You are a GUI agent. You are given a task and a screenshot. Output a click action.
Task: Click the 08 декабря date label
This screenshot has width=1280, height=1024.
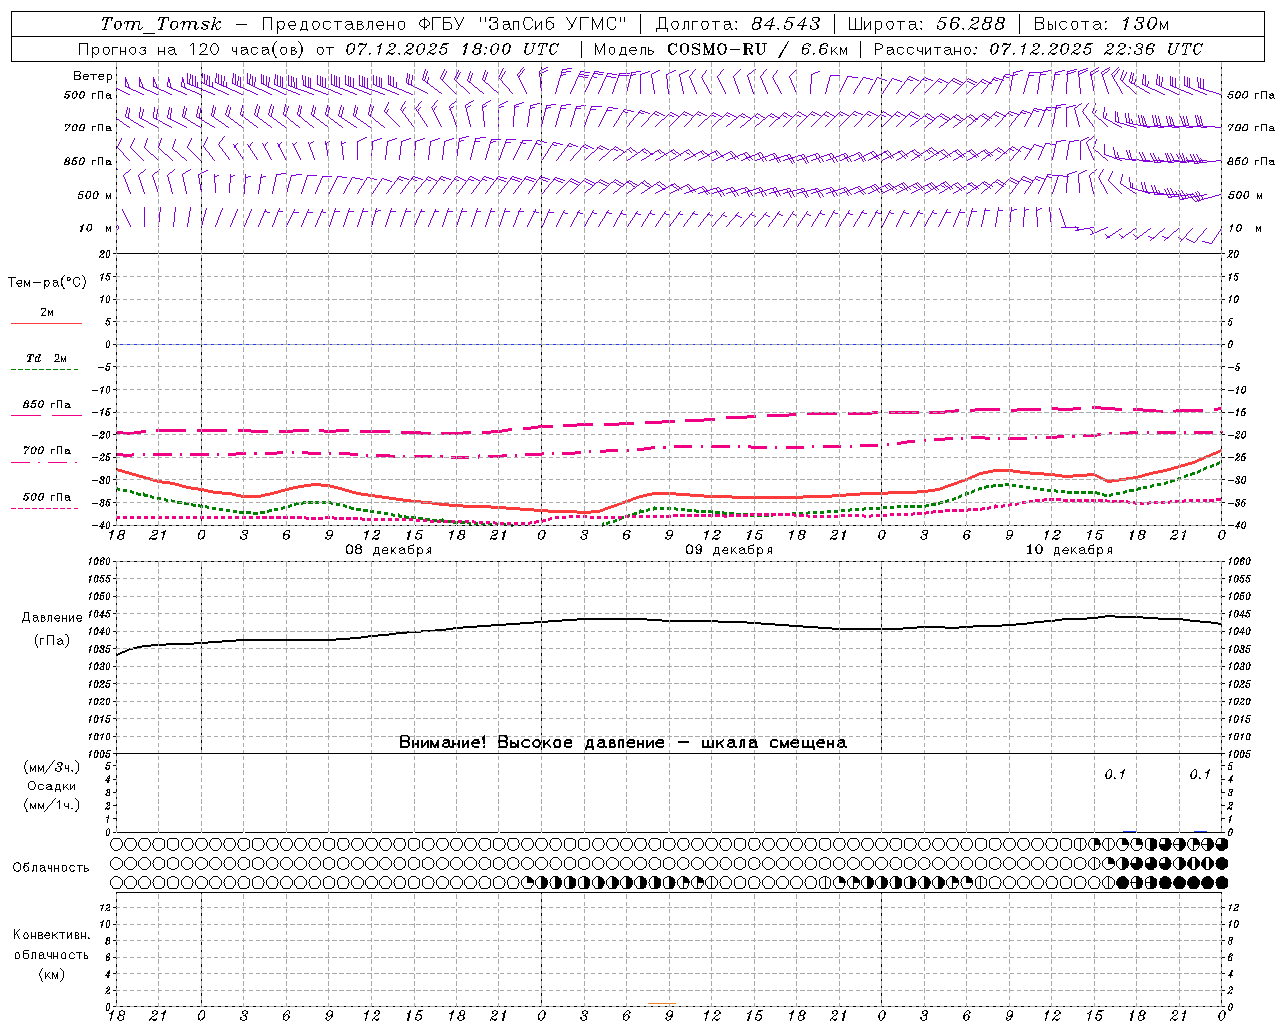[x=389, y=550]
